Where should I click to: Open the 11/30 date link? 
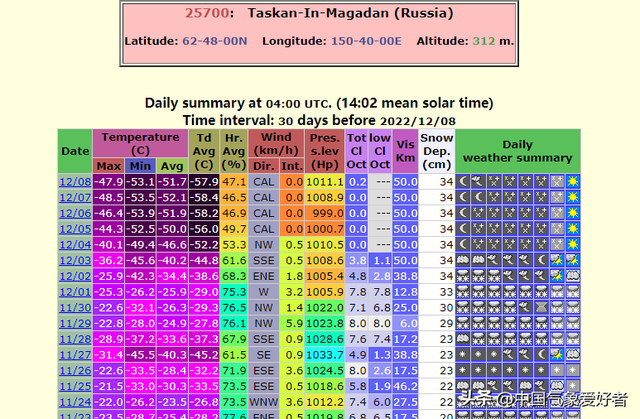[x=75, y=308]
